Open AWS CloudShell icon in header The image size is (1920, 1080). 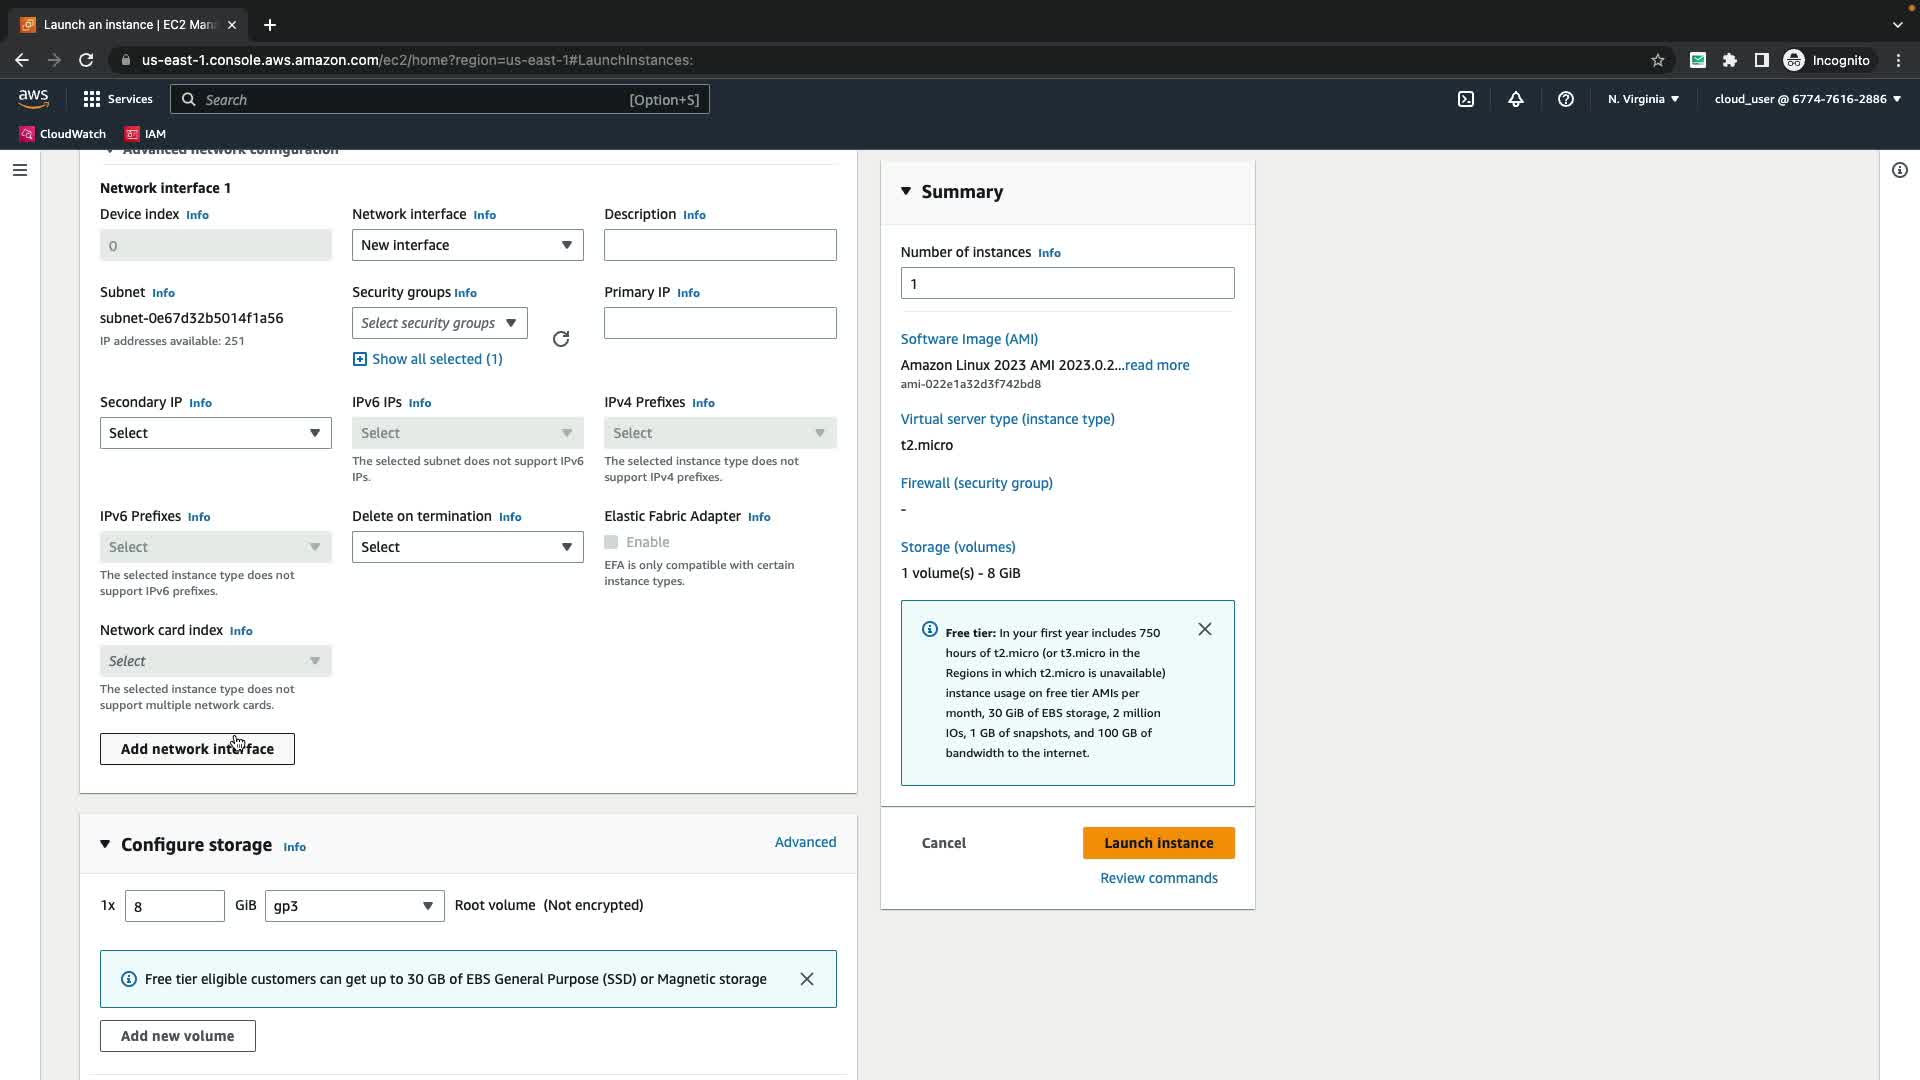pyautogui.click(x=1465, y=99)
